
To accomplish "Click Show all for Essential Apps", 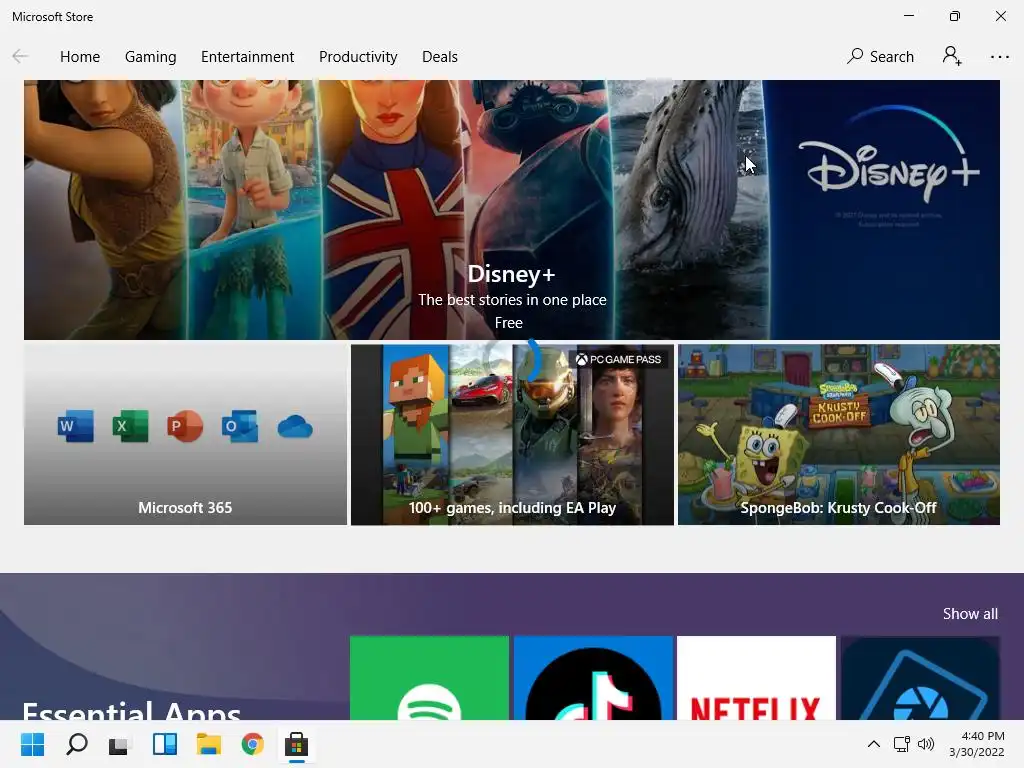I will coord(970,614).
